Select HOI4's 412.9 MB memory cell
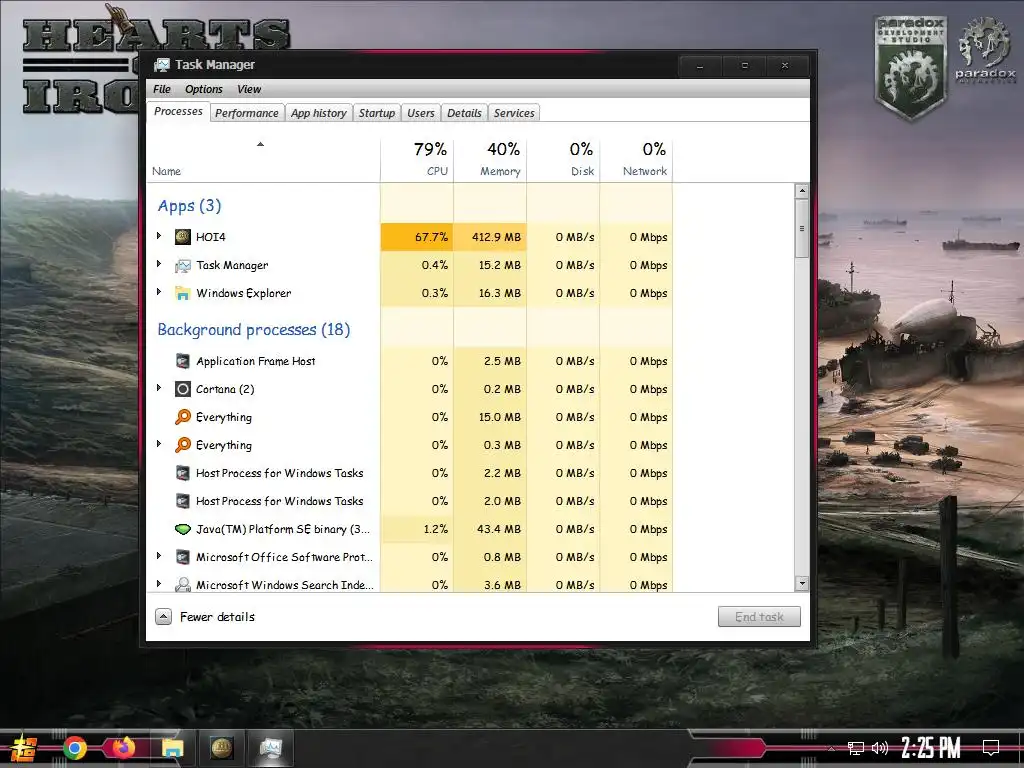The image size is (1024, 768). [490, 237]
